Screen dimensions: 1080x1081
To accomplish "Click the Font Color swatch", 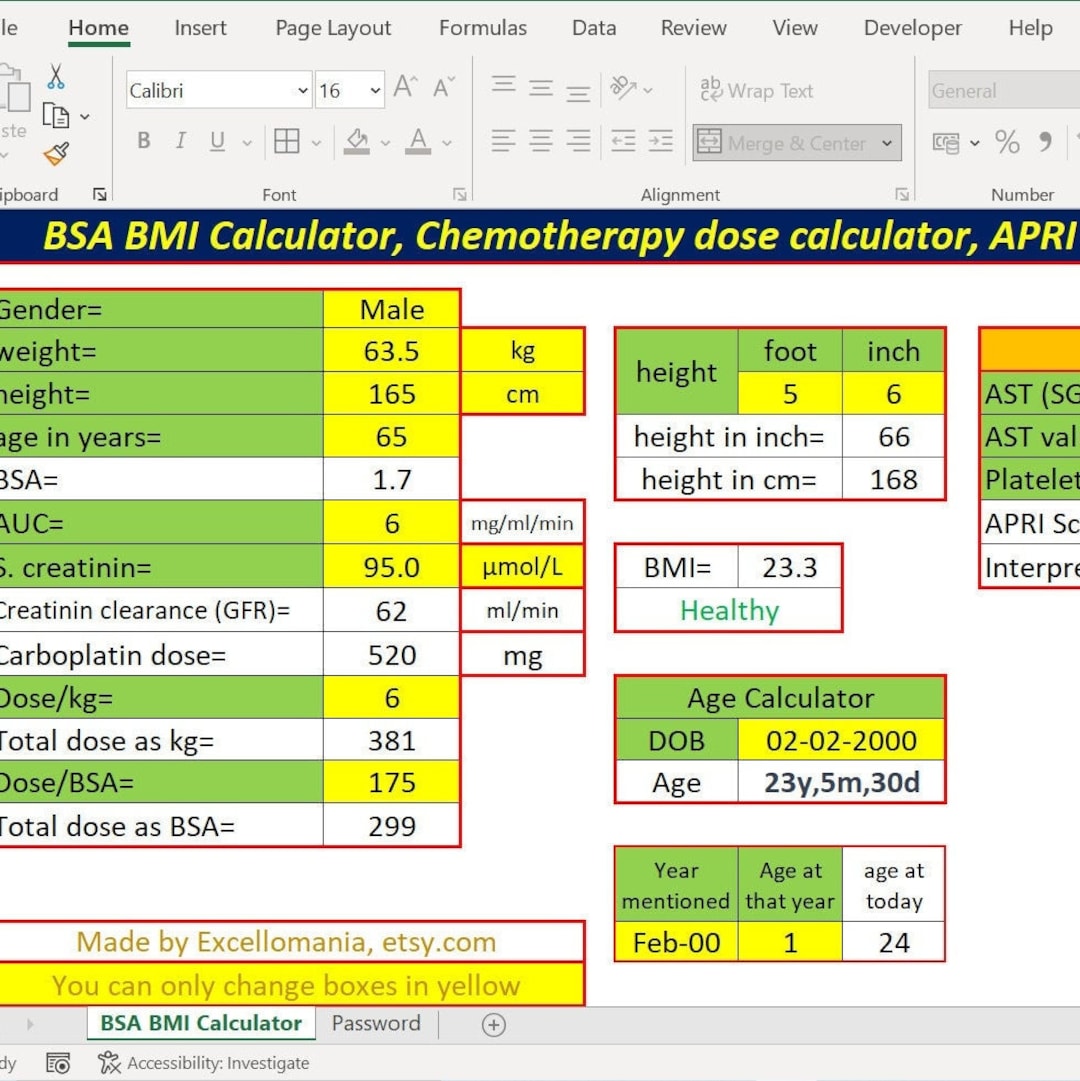I will pos(418,141).
